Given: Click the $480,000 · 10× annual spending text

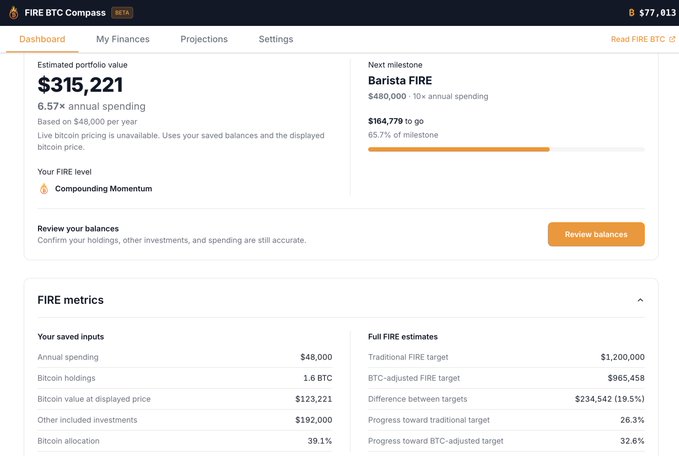Looking at the screenshot, I should pyautogui.click(x=428, y=96).
